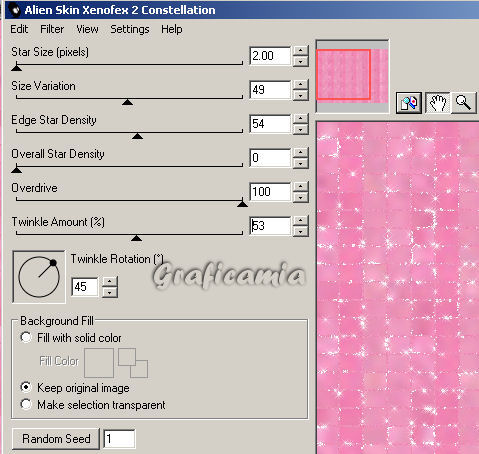Screen dimensions: 479x454
Task: Decrease Overdrive value with down arrow
Action: coord(301,198)
